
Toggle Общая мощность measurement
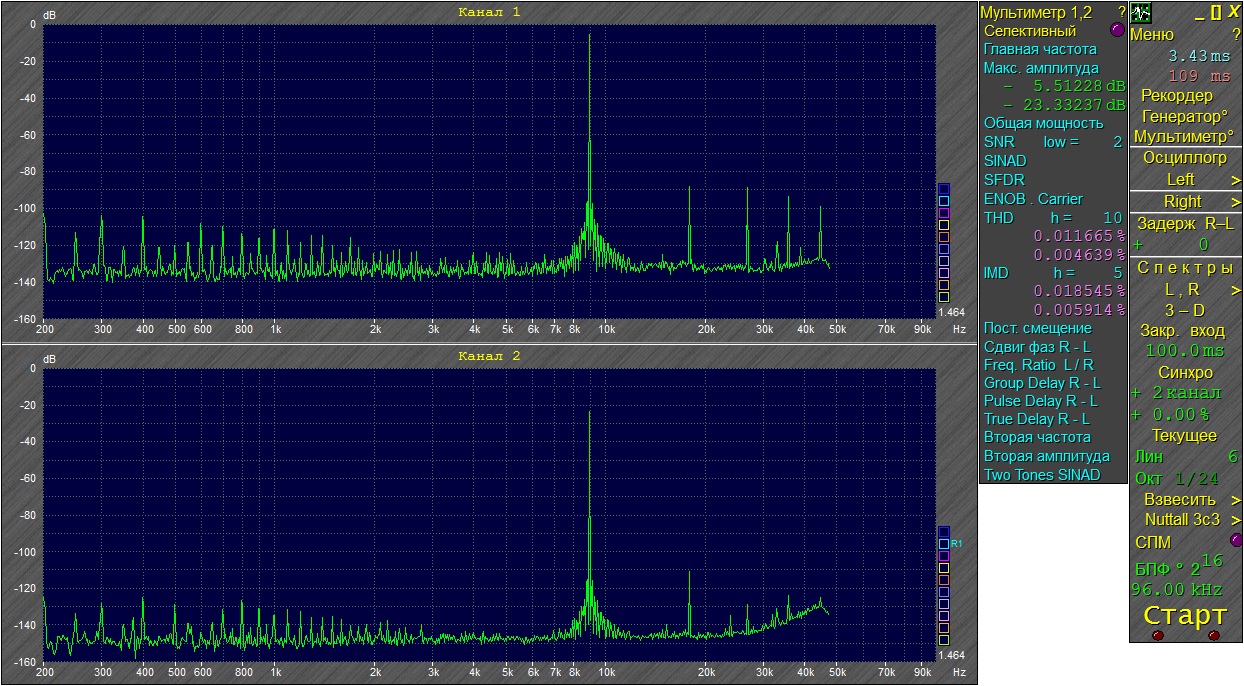pos(1043,123)
